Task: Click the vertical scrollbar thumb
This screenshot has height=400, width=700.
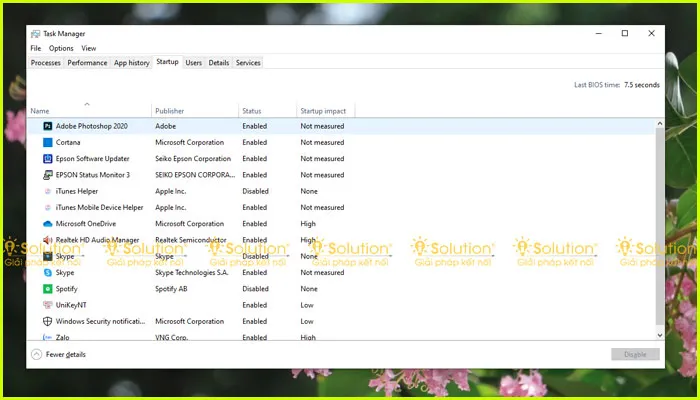Action: click(x=660, y=226)
